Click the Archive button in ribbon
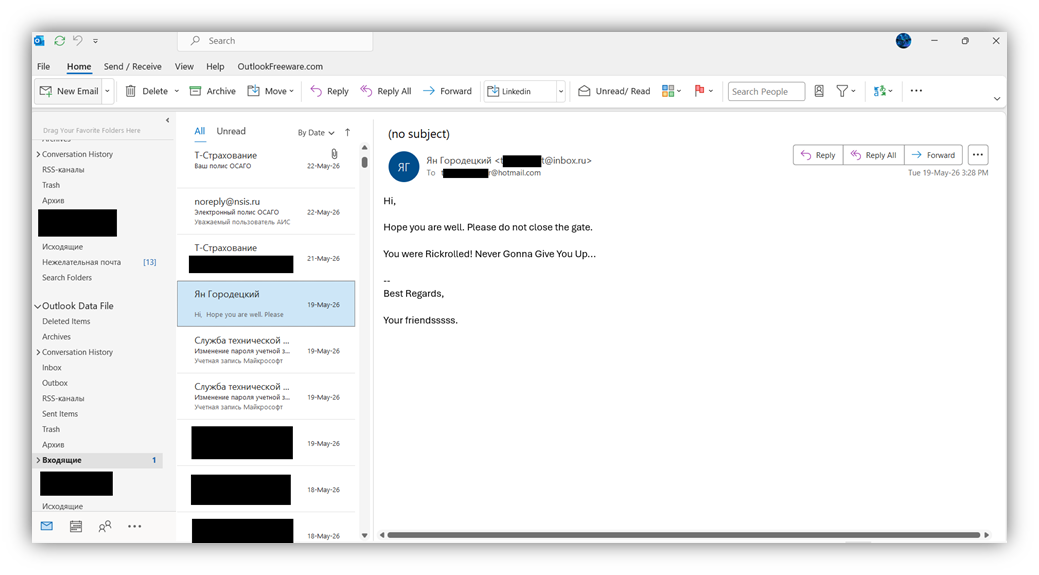The width and height of the screenshot is (1039, 575). (213, 91)
